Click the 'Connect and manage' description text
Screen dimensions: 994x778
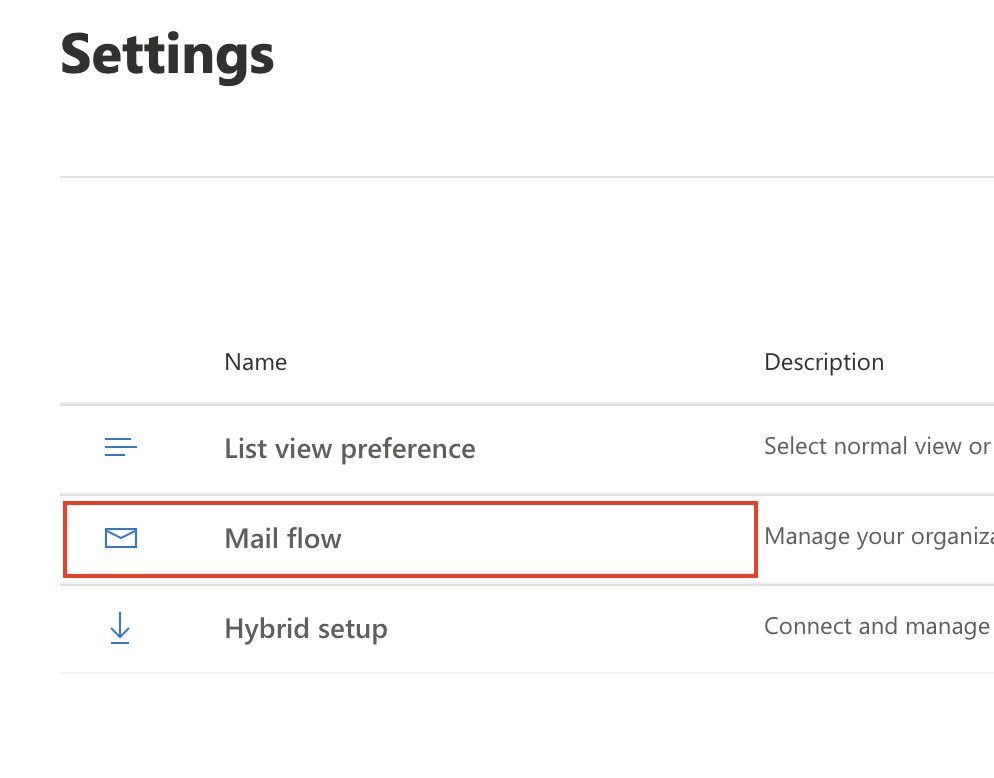pyautogui.click(x=879, y=626)
